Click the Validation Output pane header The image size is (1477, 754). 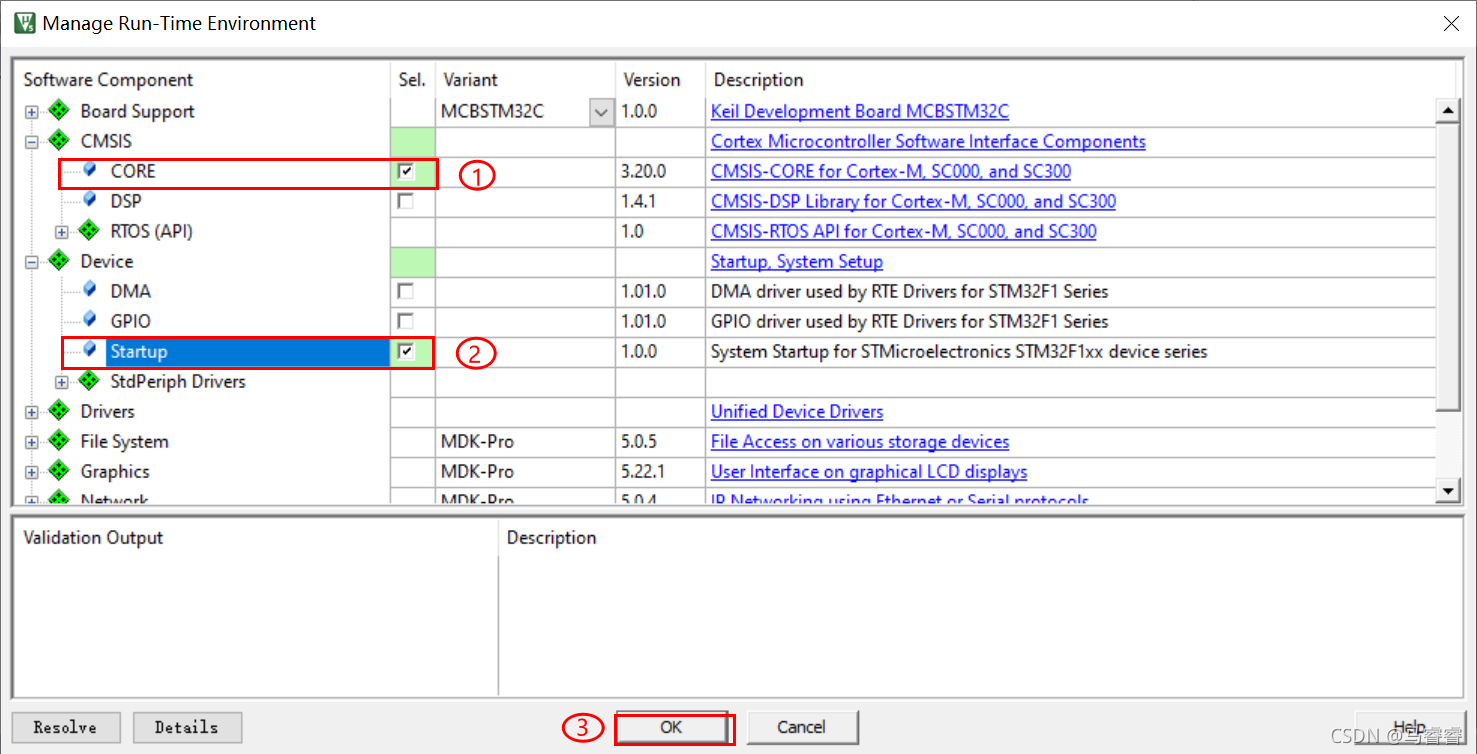click(93, 537)
